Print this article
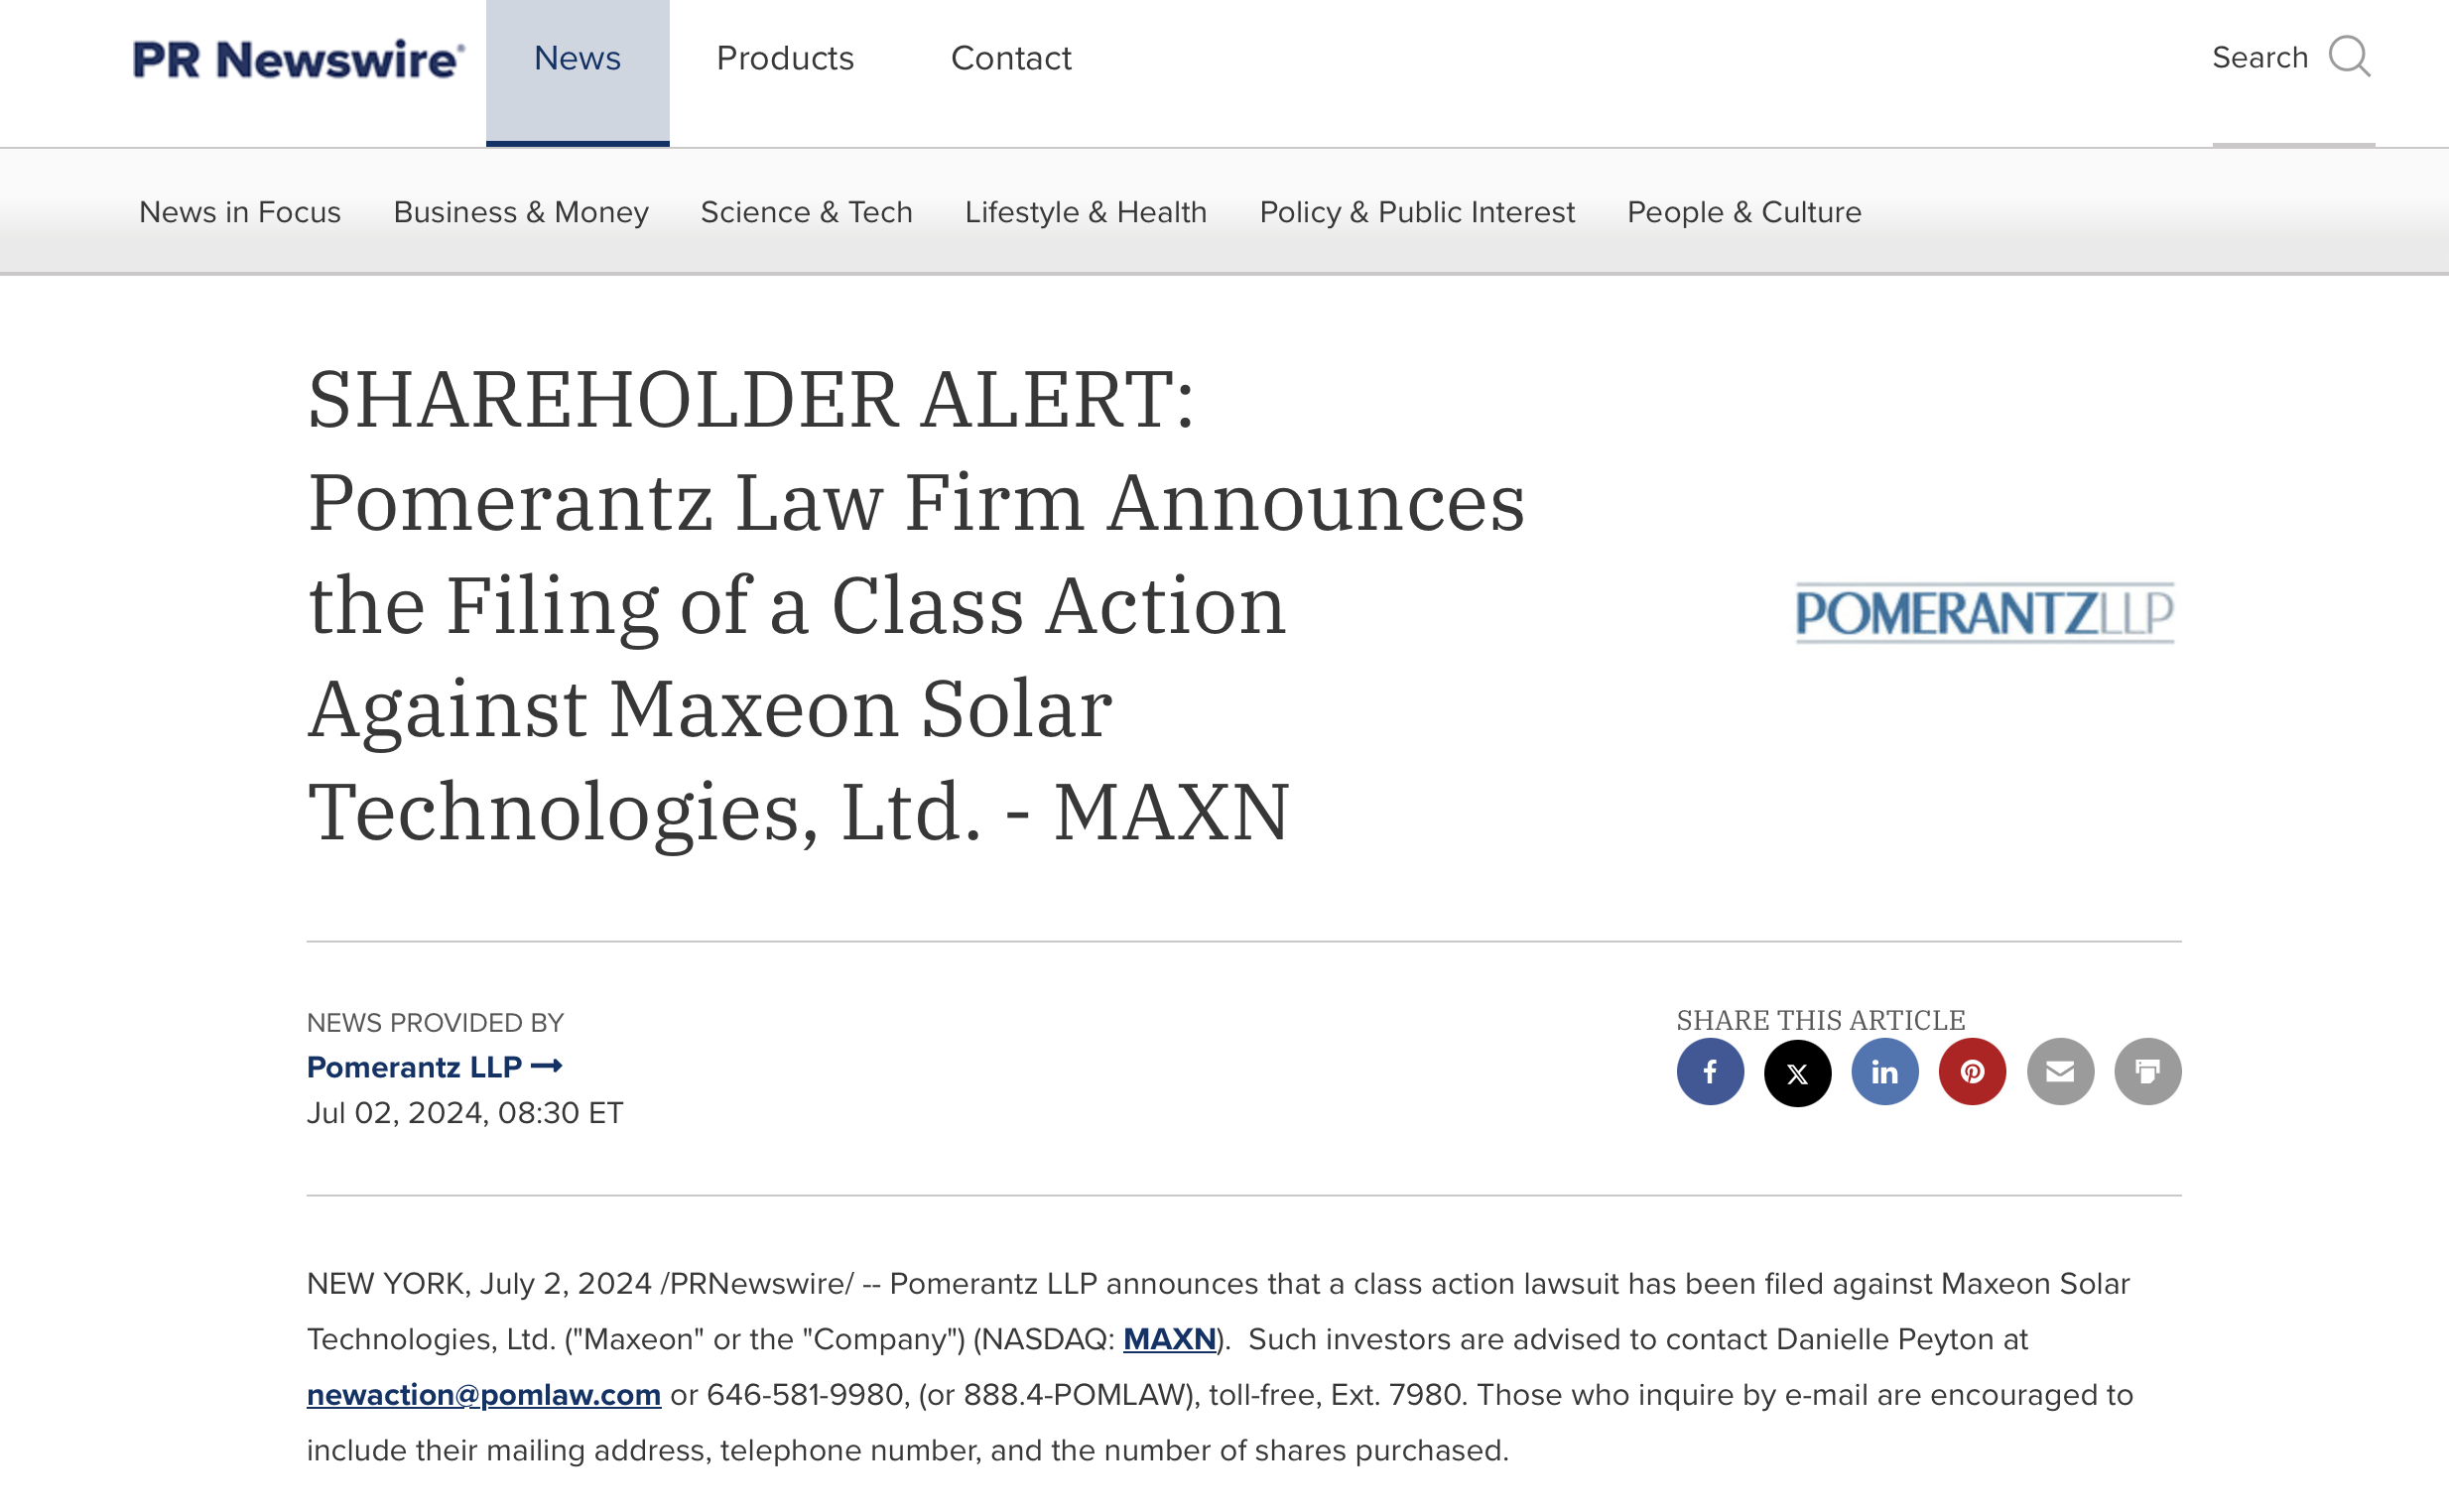 click(x=2147, y=1072)
